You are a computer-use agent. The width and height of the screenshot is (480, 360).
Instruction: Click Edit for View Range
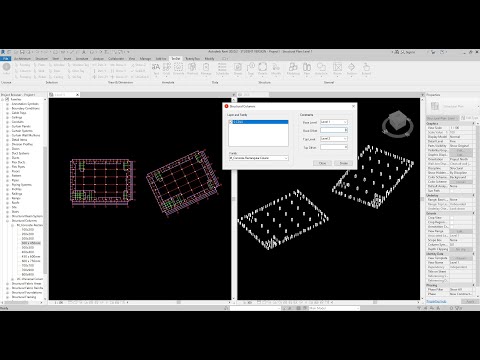click(461, 231)
